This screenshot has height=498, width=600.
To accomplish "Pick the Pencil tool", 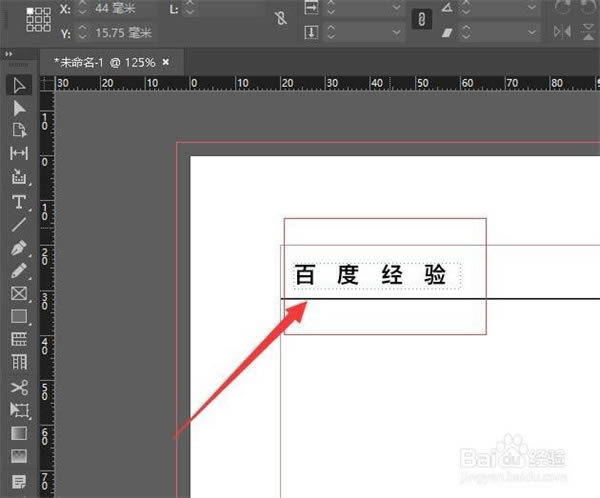I will coord(19,271).
